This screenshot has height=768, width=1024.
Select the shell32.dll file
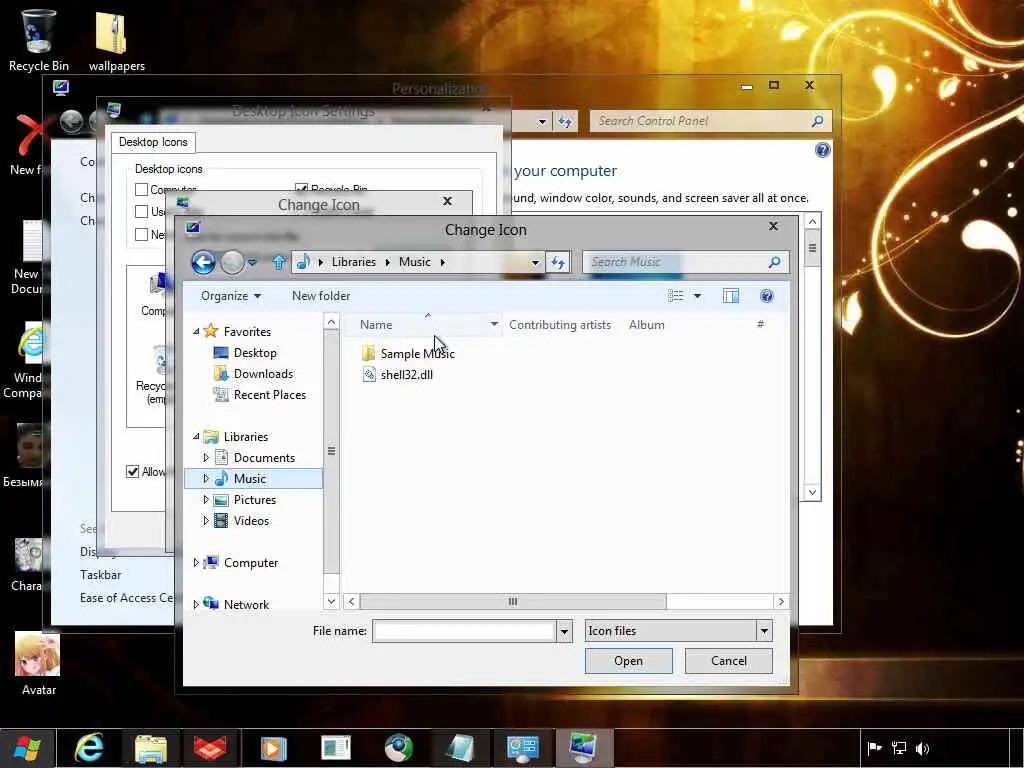[398, 375]
